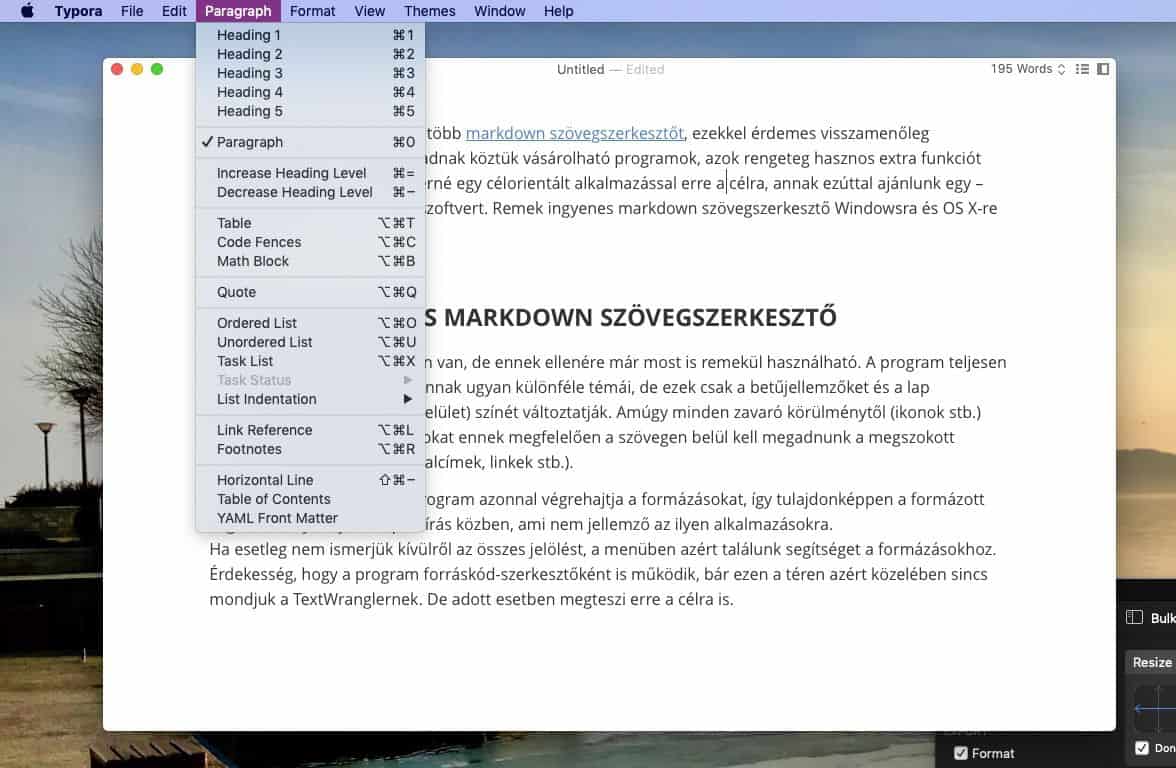Image resolution: width=1176 pixels, height=768 pixels.
Task: Open the Window menu
Action: pyautogui.click(x=500, y=10)
